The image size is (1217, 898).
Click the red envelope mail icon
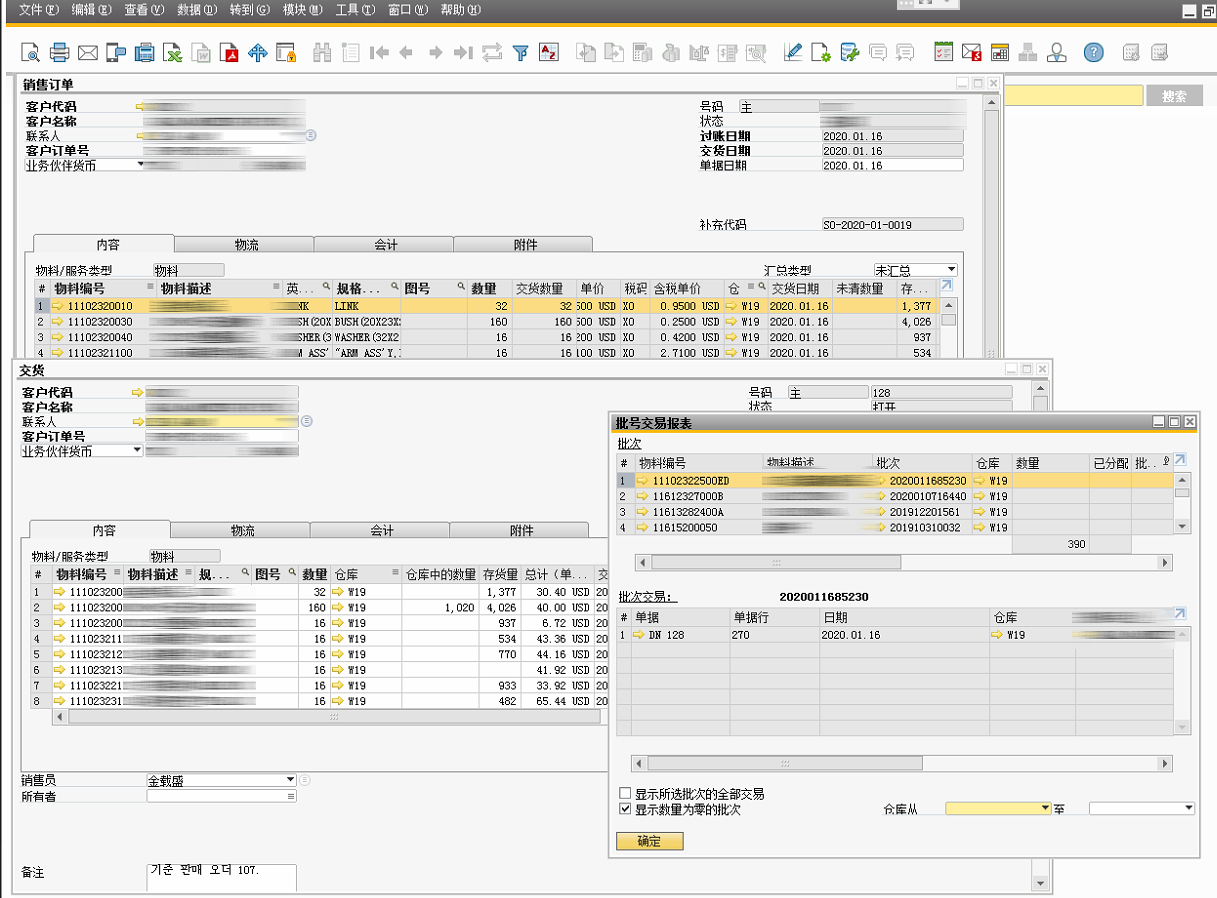(x=971, y=53)
